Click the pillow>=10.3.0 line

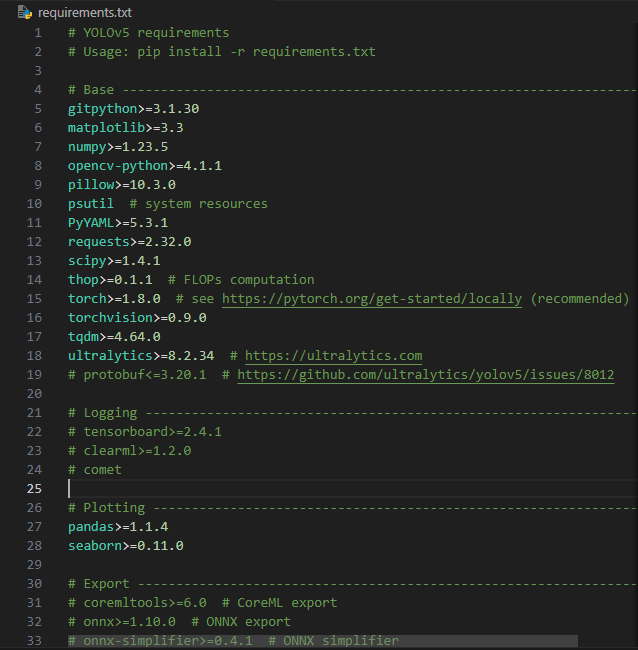coord(122,185)
